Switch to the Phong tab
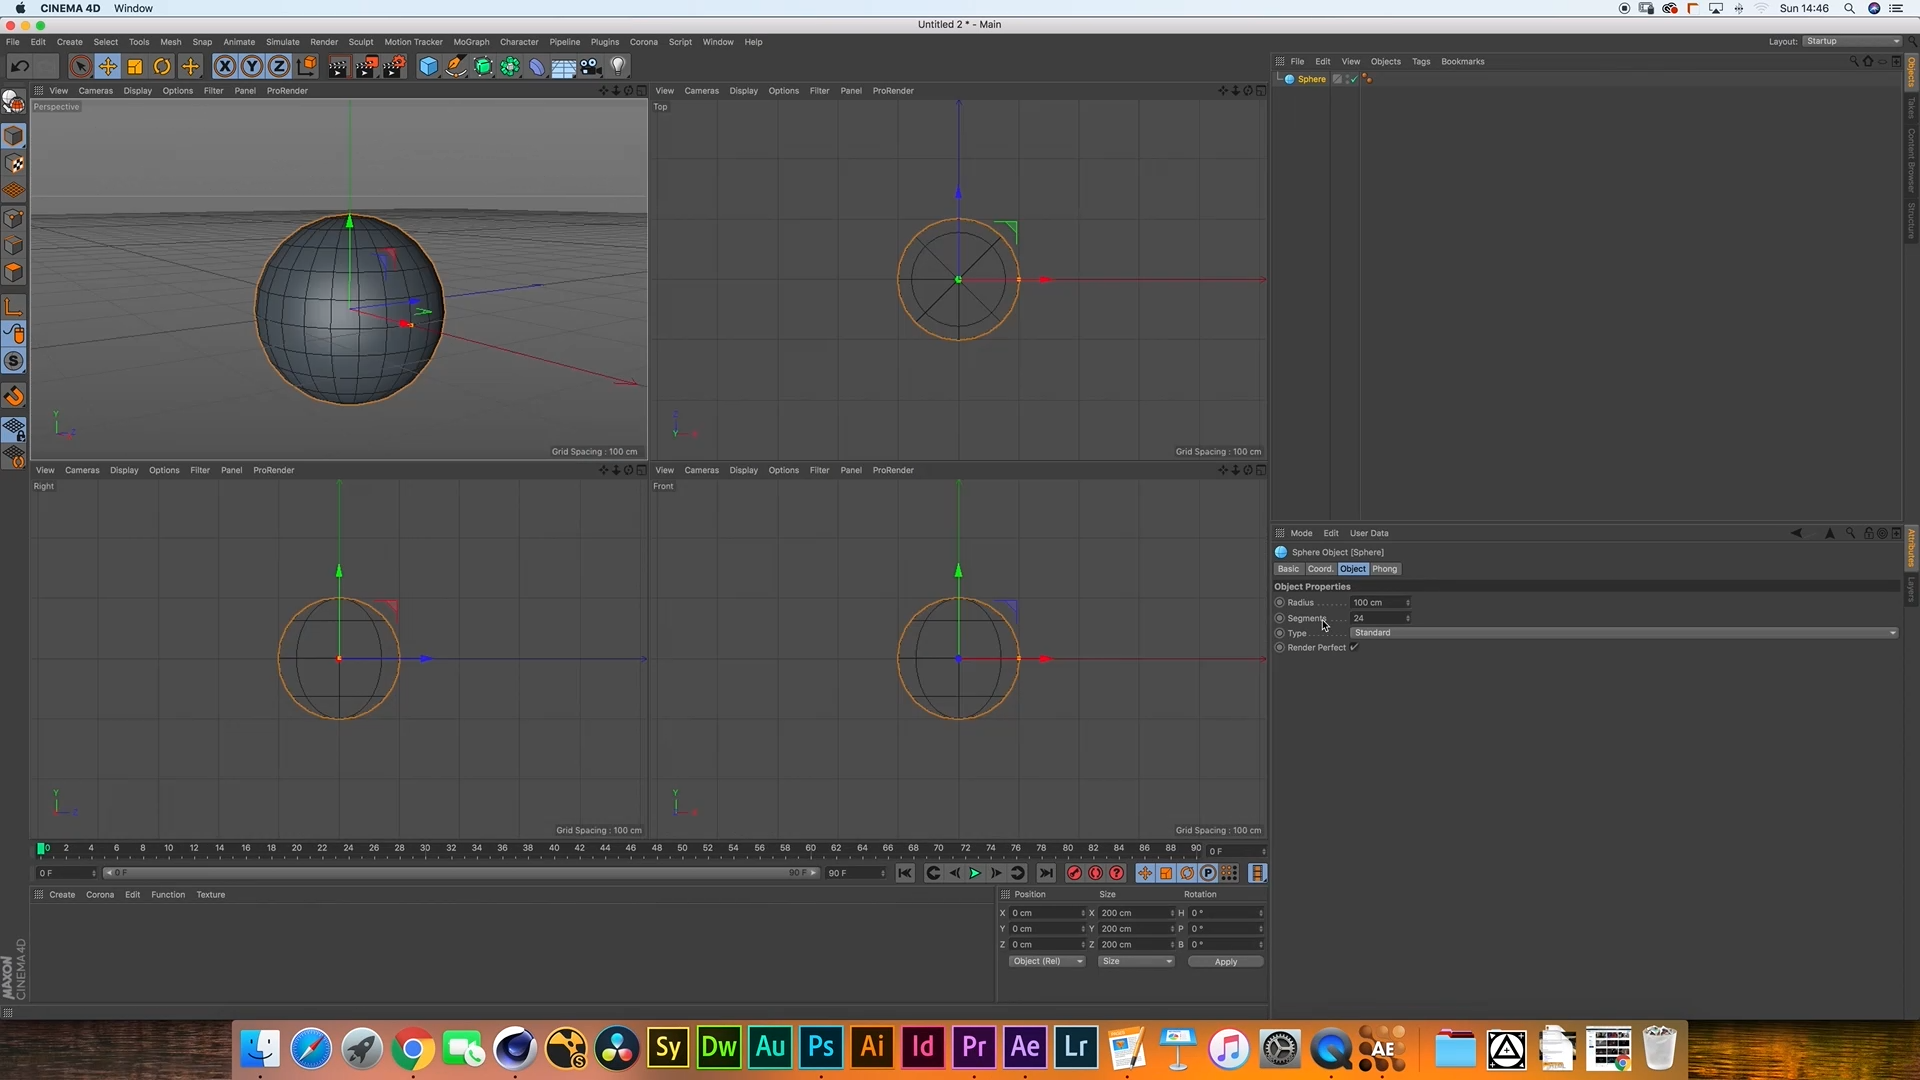 1385,569
